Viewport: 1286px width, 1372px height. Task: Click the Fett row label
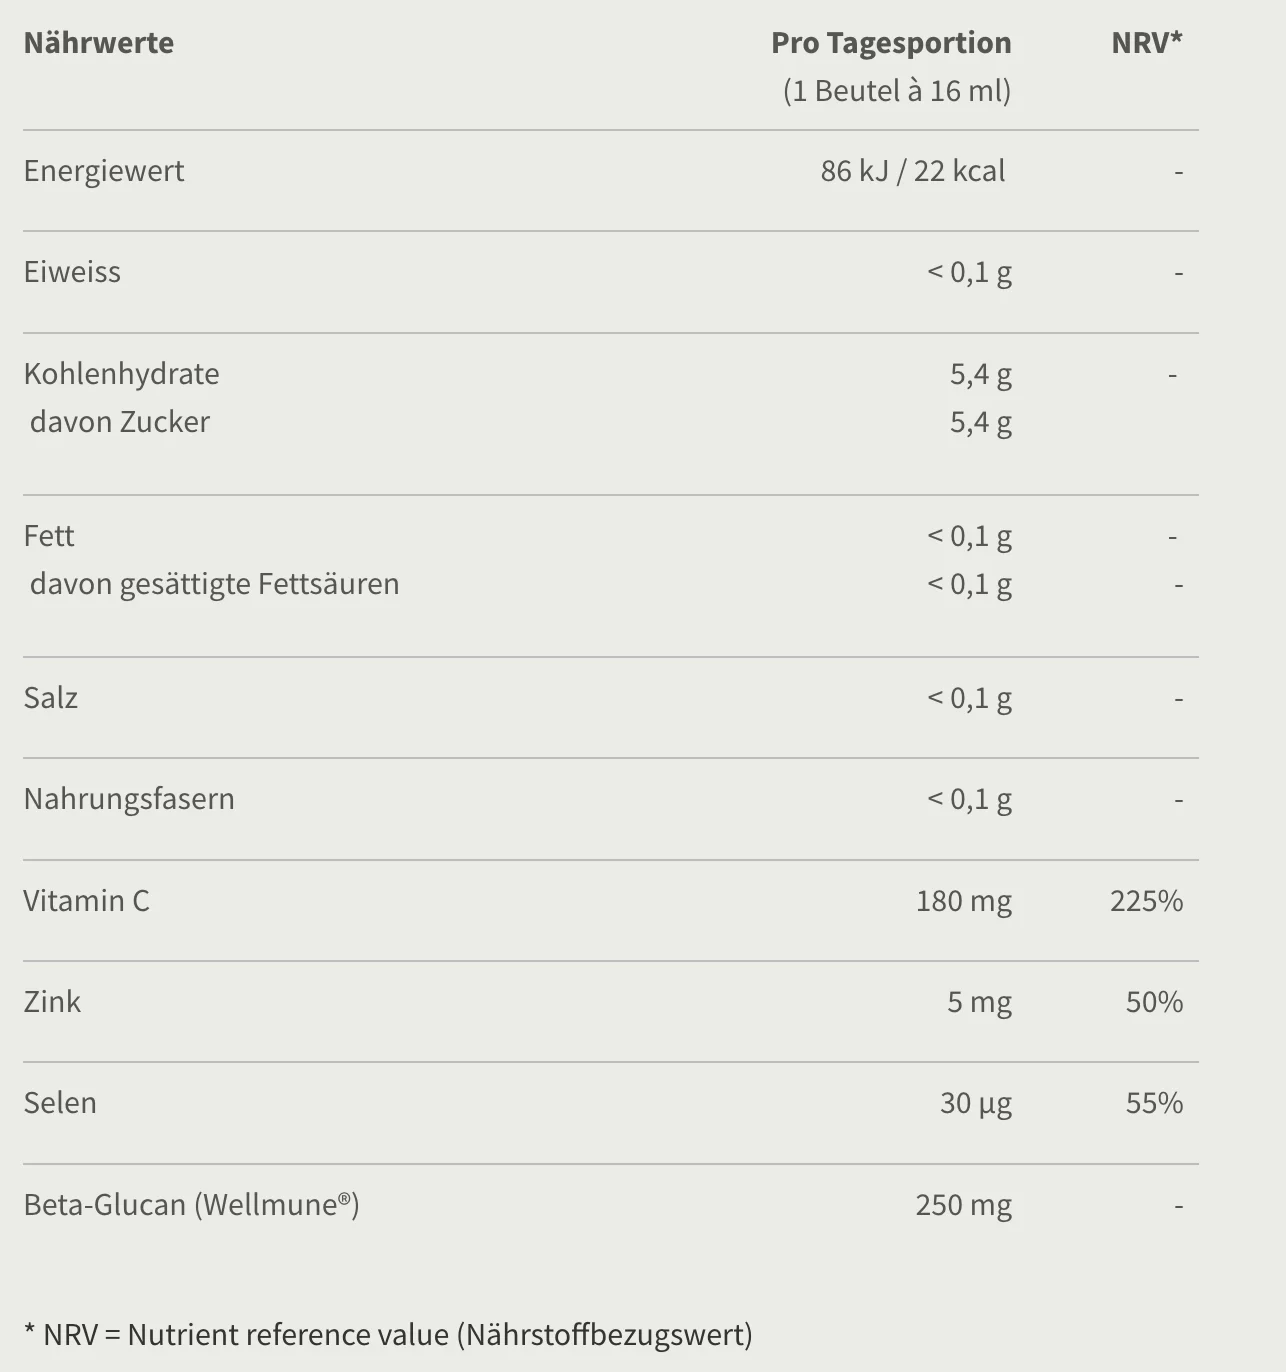(x=49, y=536)
